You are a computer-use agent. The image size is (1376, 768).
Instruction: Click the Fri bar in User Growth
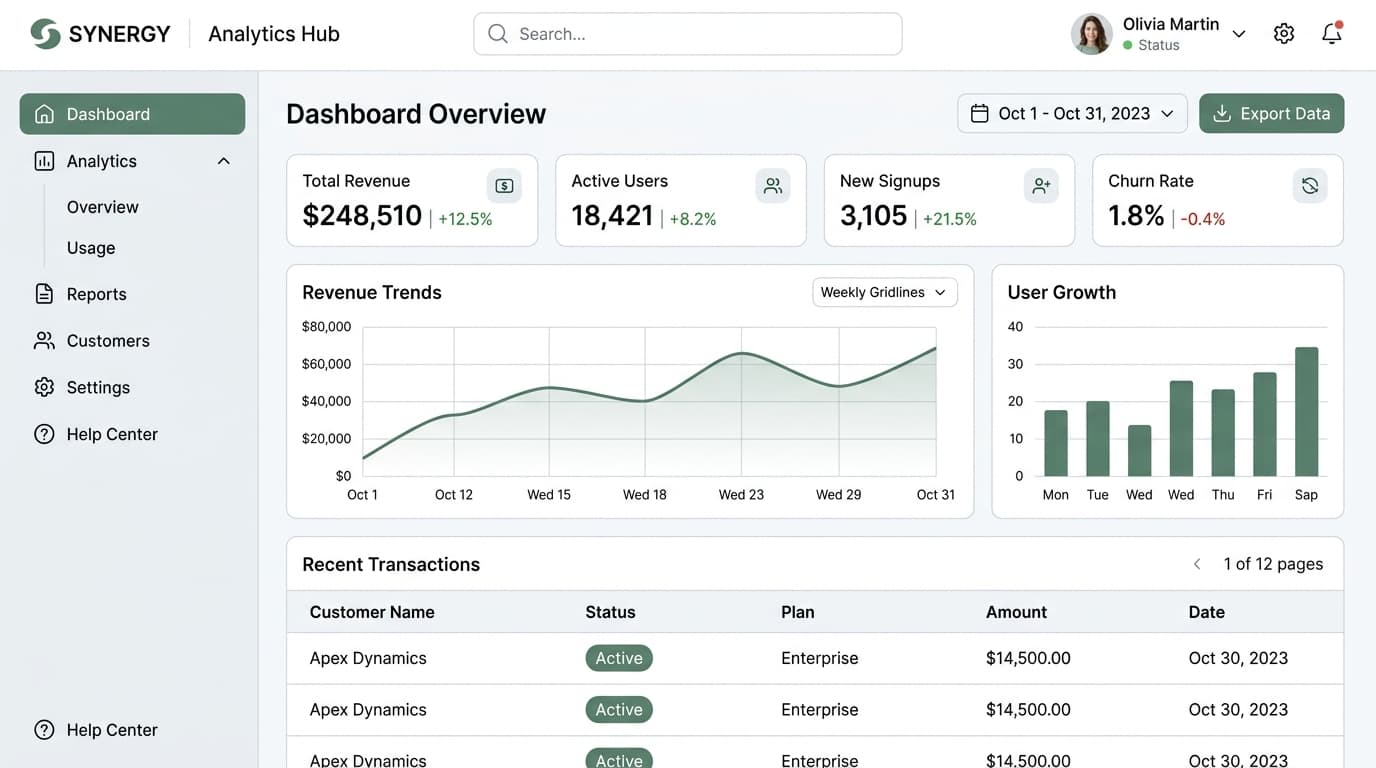1265,424
